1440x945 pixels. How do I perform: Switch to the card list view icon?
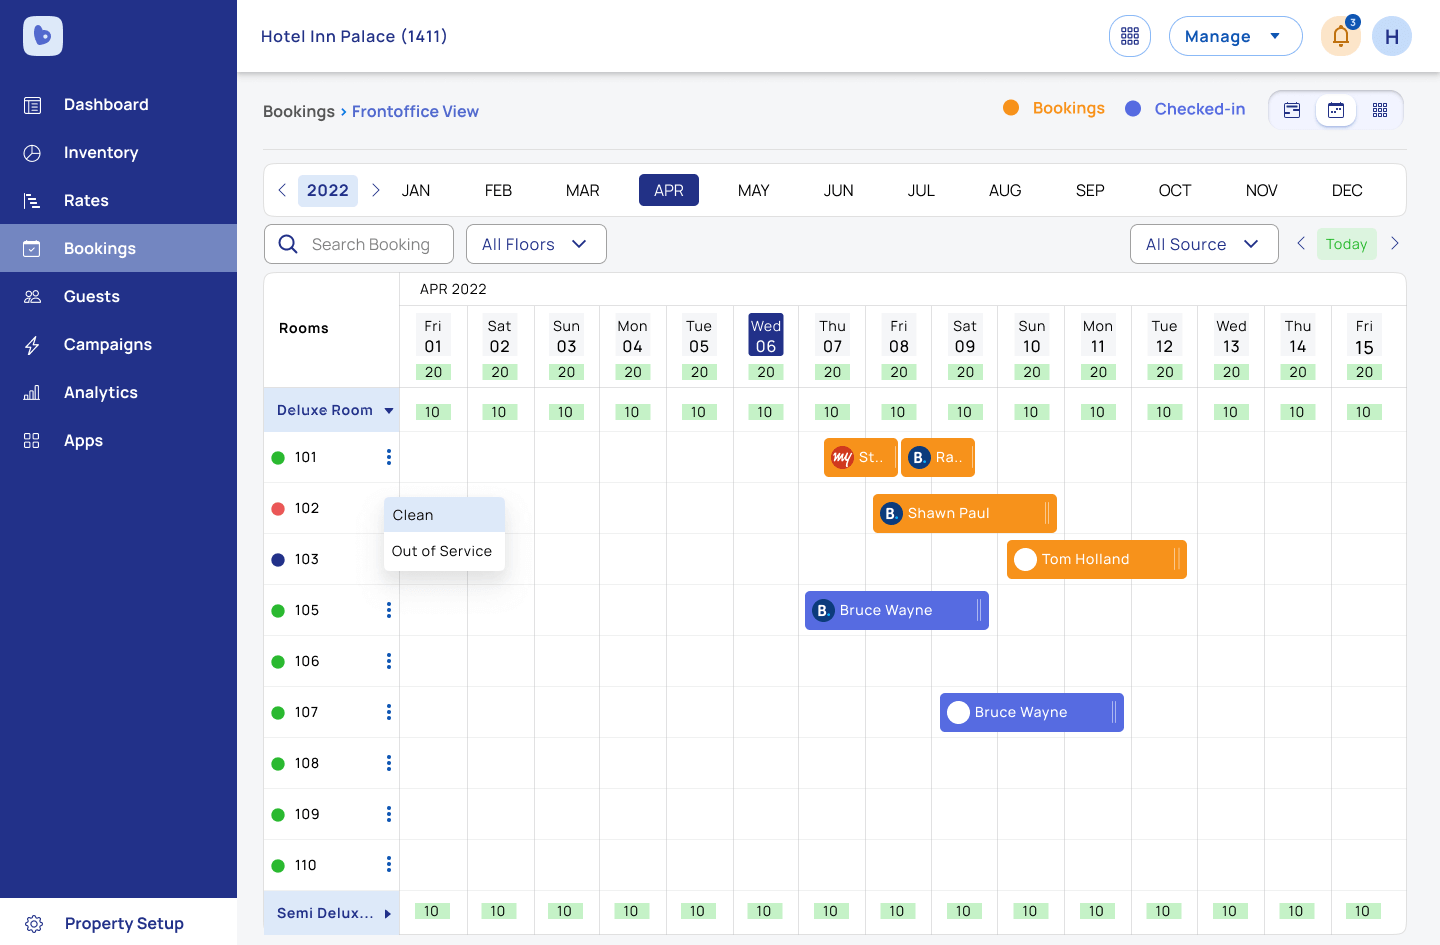point(1292,110)
